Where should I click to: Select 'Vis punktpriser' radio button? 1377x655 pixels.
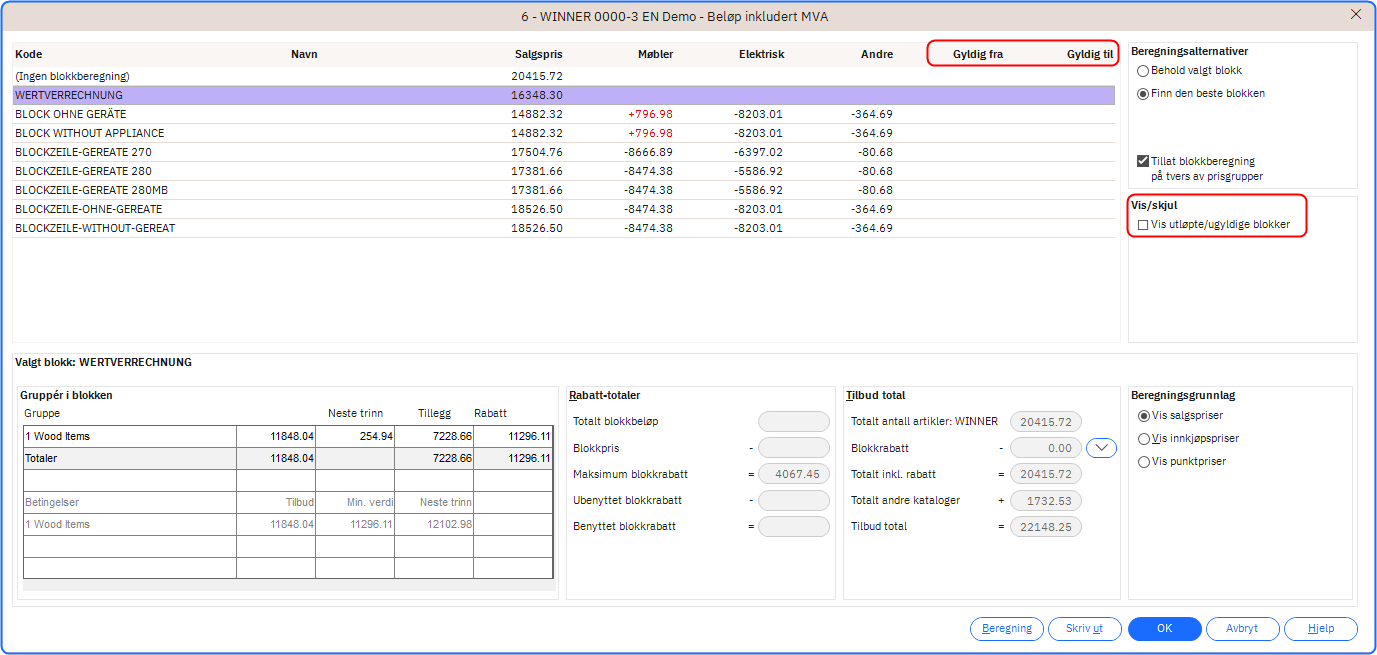pyautogui.click(x=1144, y=462)
